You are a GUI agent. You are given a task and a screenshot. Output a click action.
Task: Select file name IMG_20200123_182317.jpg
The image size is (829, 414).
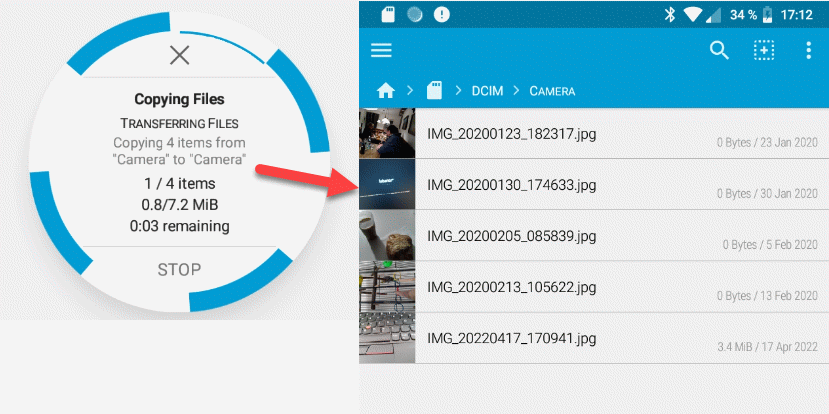click(512, 134)
